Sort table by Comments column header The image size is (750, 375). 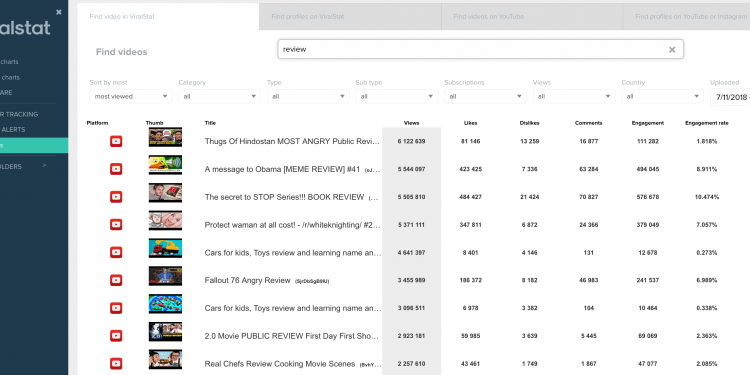click(x=588, y=123)
